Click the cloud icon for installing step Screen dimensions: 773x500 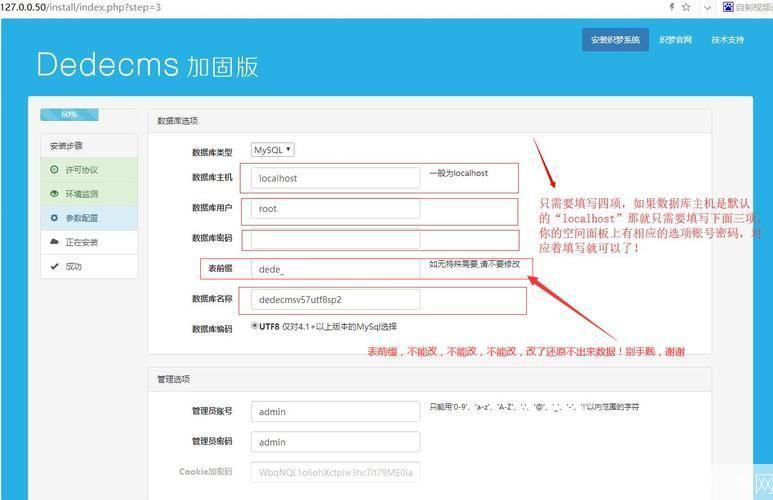[x=54, y=242]
